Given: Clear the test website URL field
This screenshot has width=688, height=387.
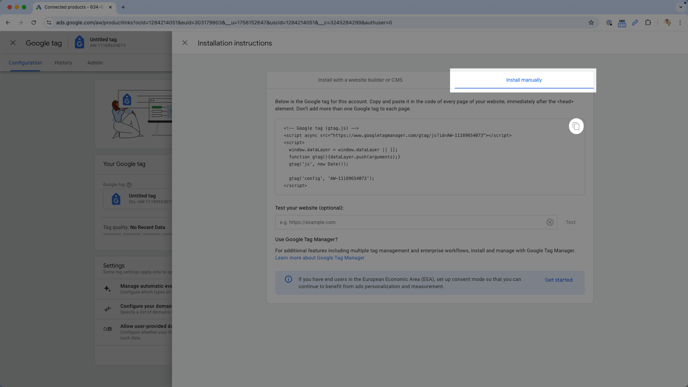Looking at the screenshot, I should click(550, 222).
